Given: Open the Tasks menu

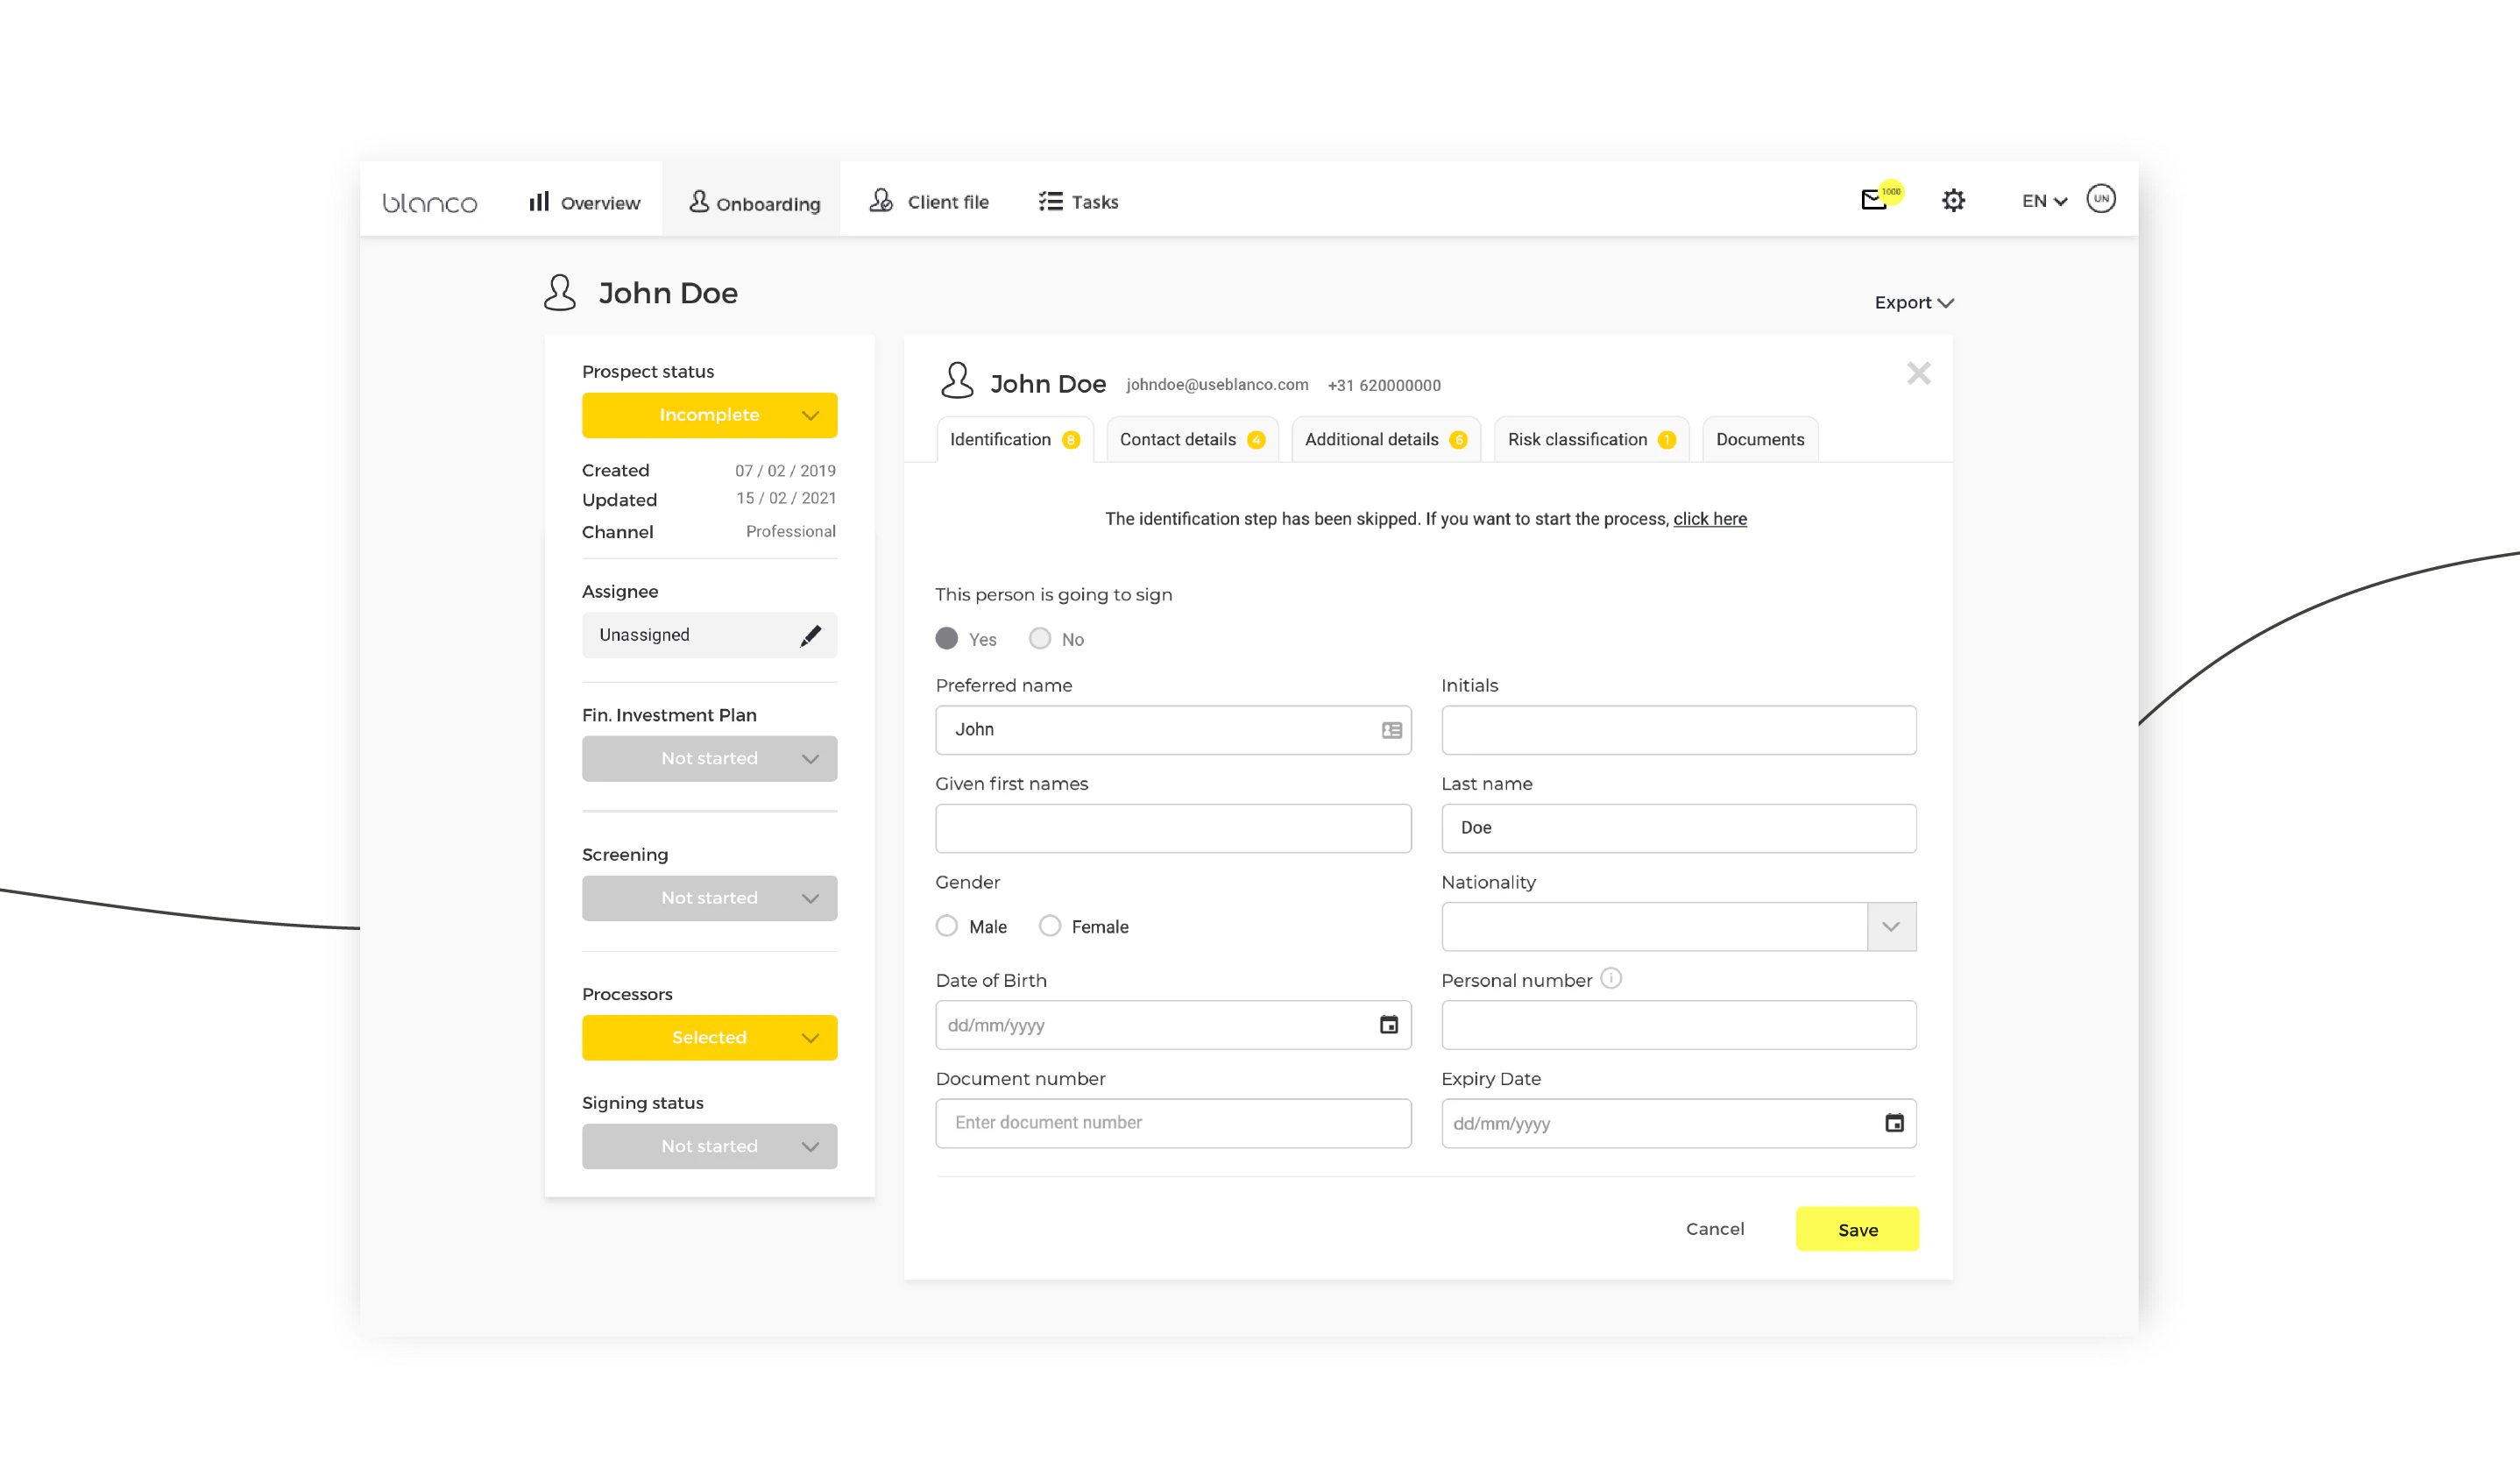Looking at the screenshot, I should (x=1078, y=202).
